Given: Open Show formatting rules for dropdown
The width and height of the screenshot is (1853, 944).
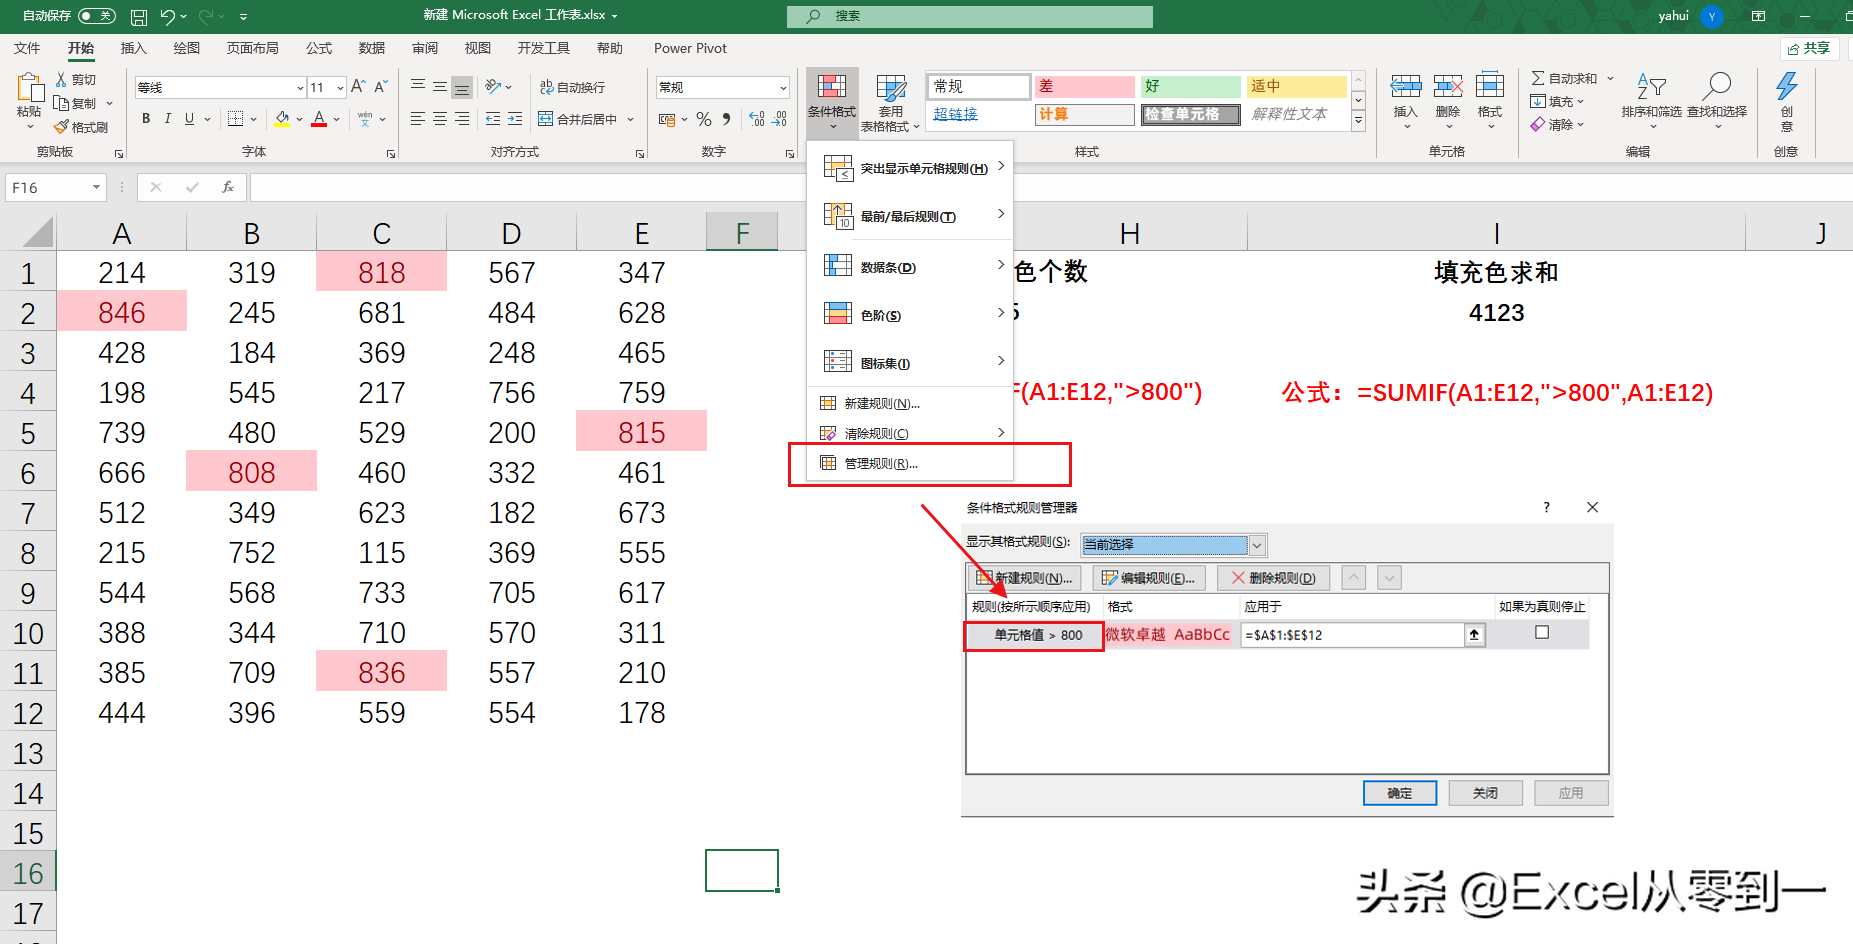Looking at the screenshot, I should pyautogui.click(x=1257, y=545).
